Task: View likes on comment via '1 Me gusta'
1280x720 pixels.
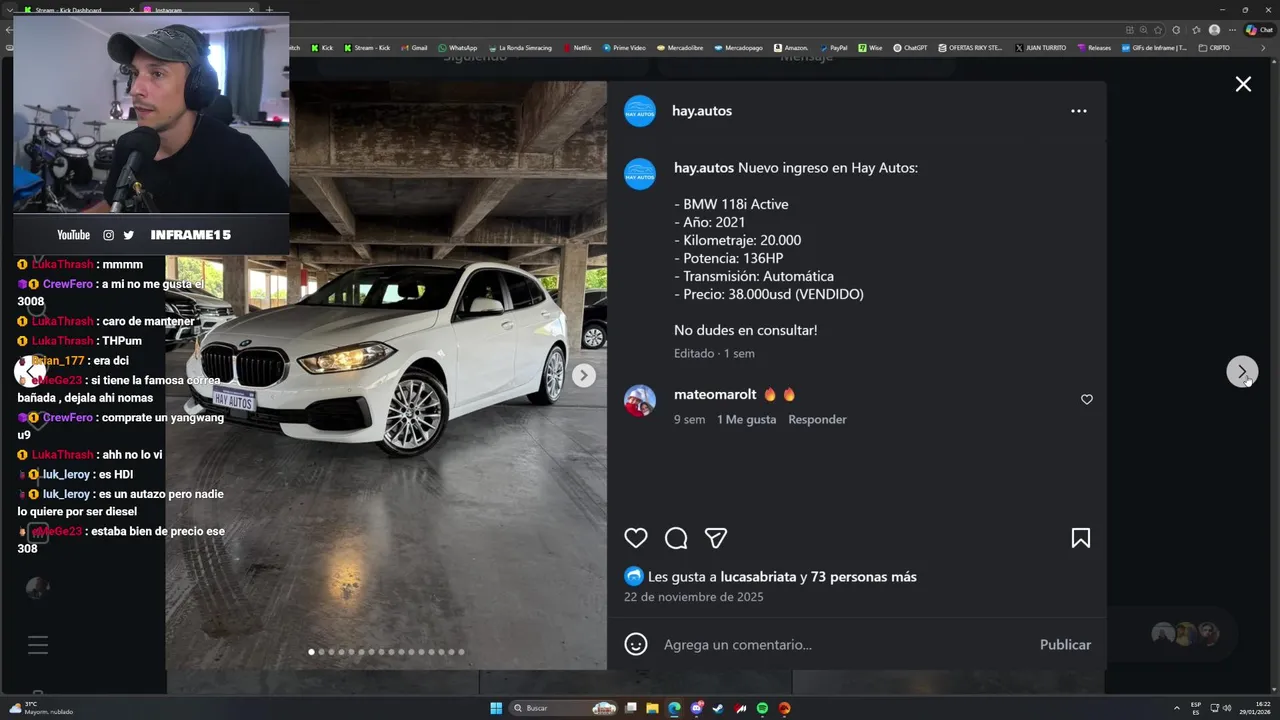Action: 746,419
